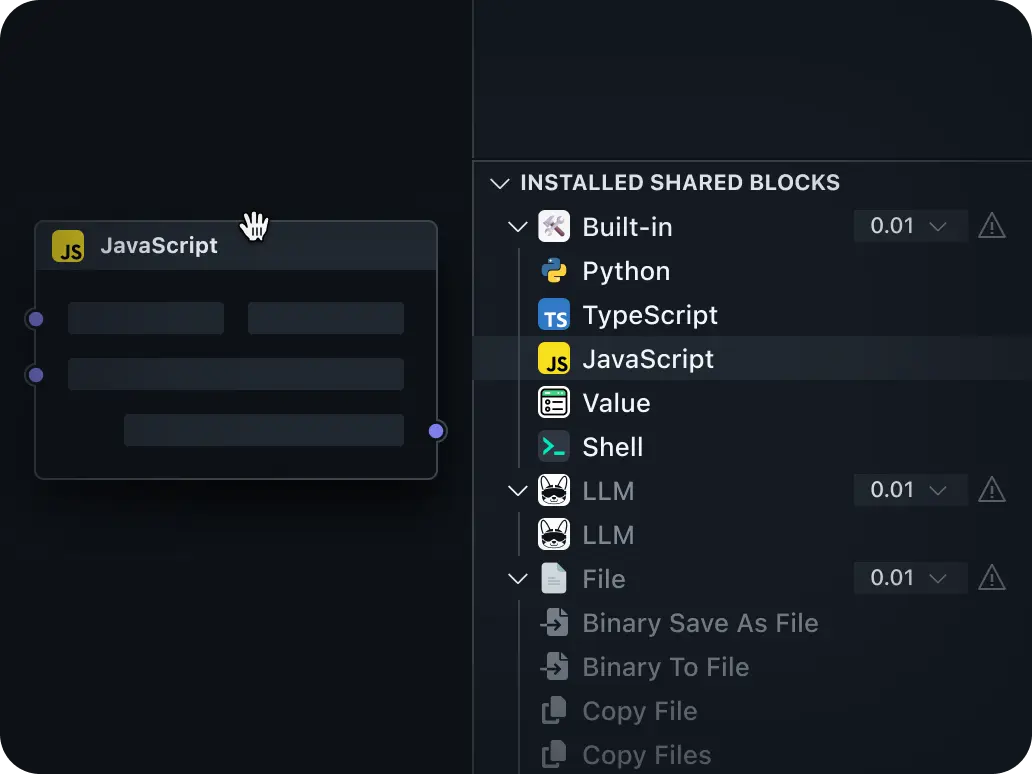
Task: Open the File group version 0.01 dropdown
Action: tap(908, 577)
